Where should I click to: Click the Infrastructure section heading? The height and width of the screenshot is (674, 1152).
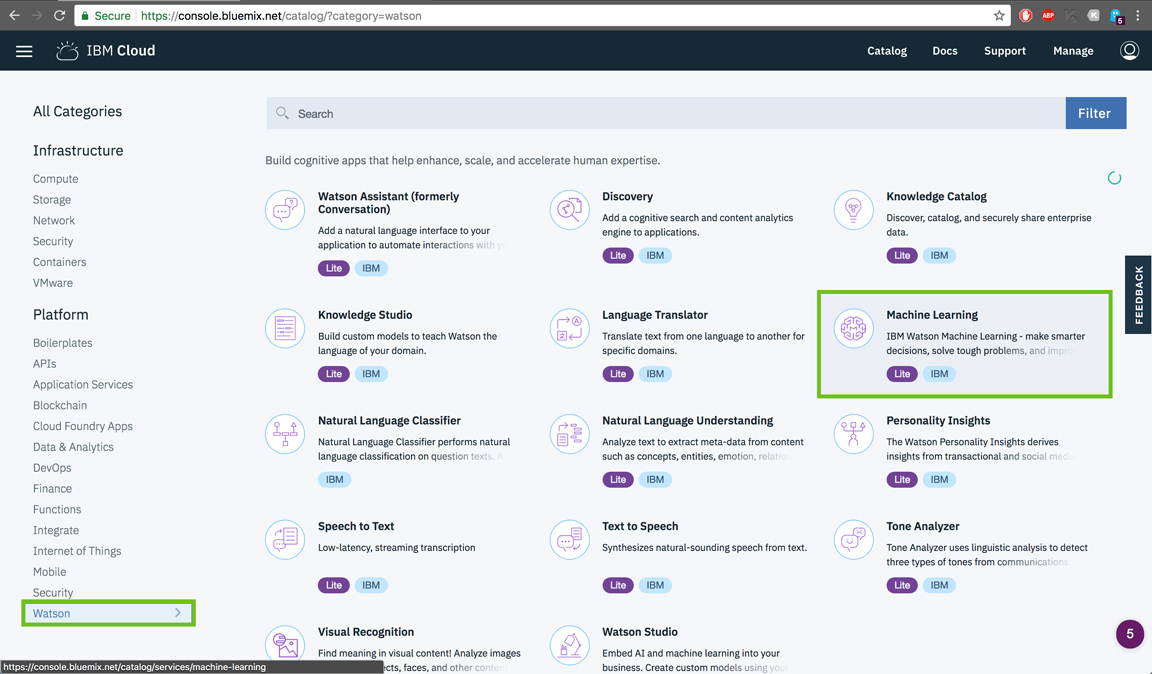click(x=78, y=151)
